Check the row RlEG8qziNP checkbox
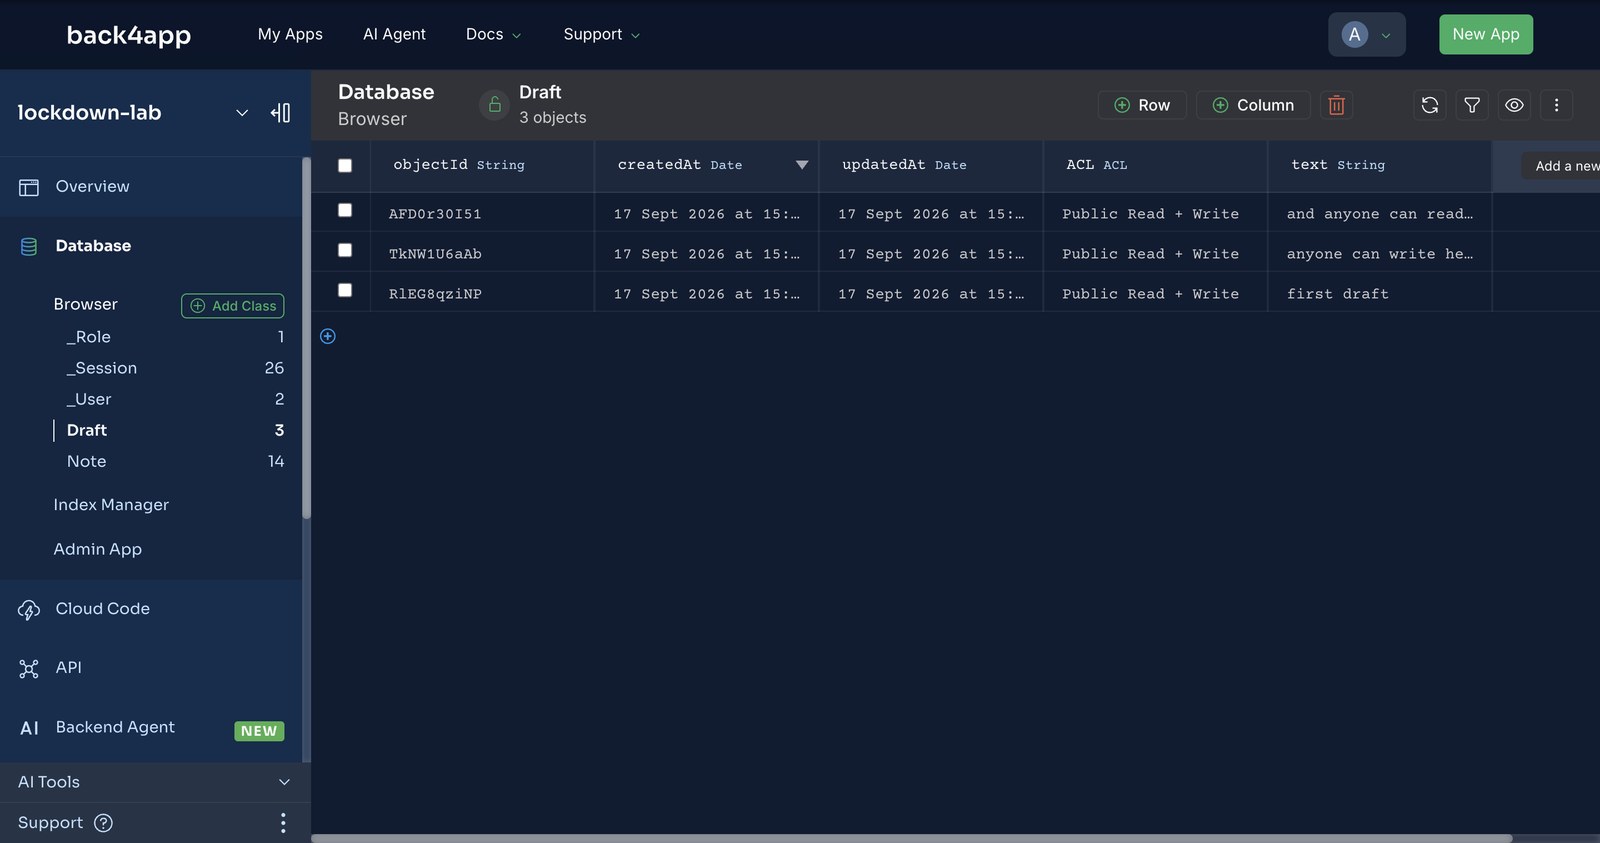Screen dimensions: 1600x843 click(x=345, y=290)
